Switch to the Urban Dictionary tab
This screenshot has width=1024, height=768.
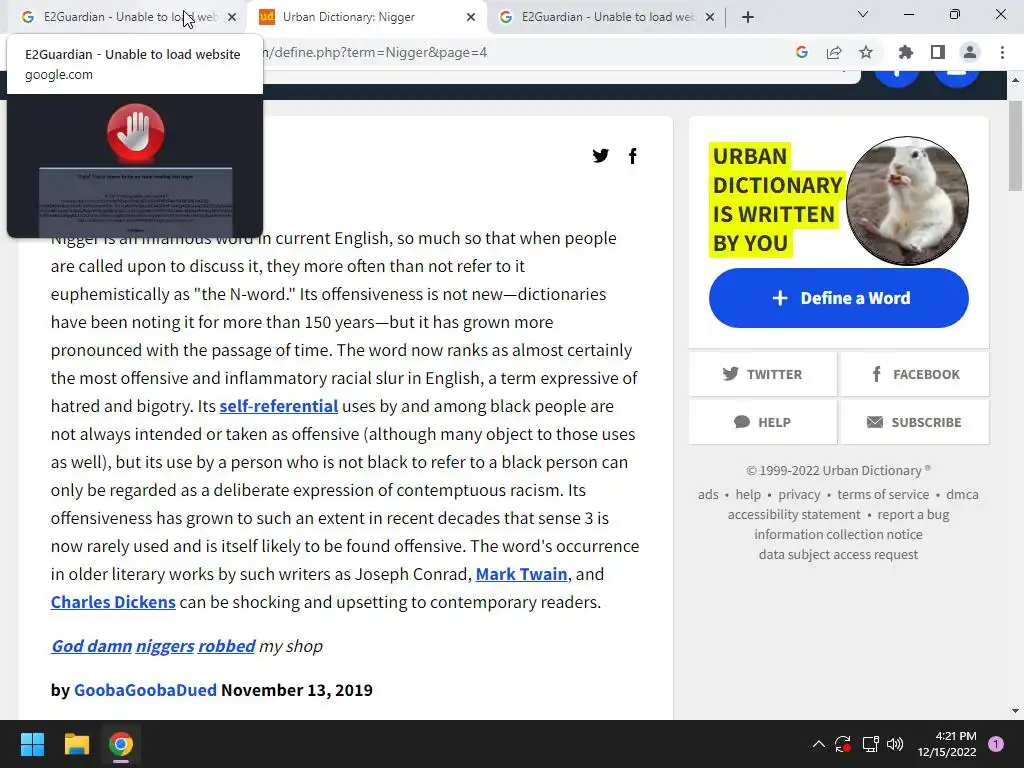(366, 17)
